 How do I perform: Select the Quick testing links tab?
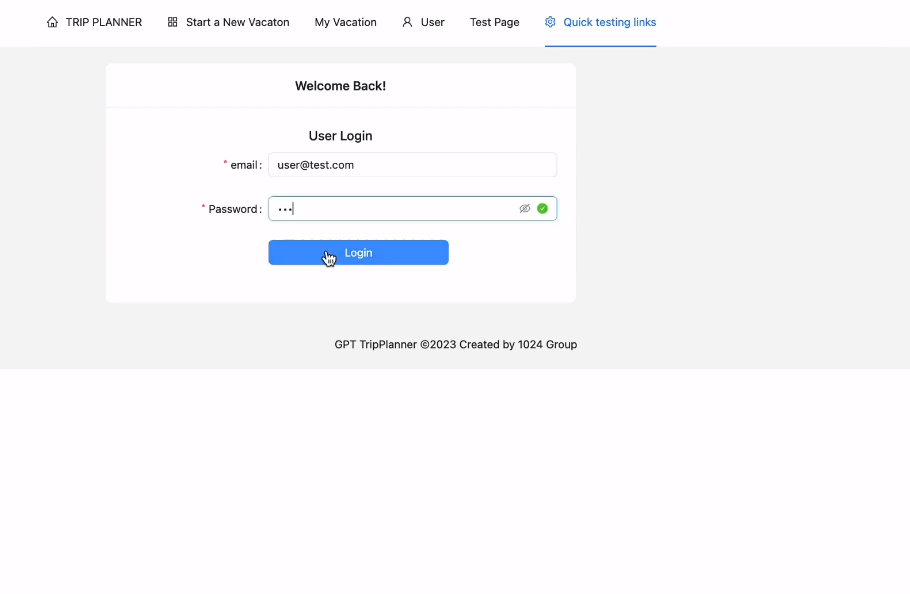click(x=609, y=22)
